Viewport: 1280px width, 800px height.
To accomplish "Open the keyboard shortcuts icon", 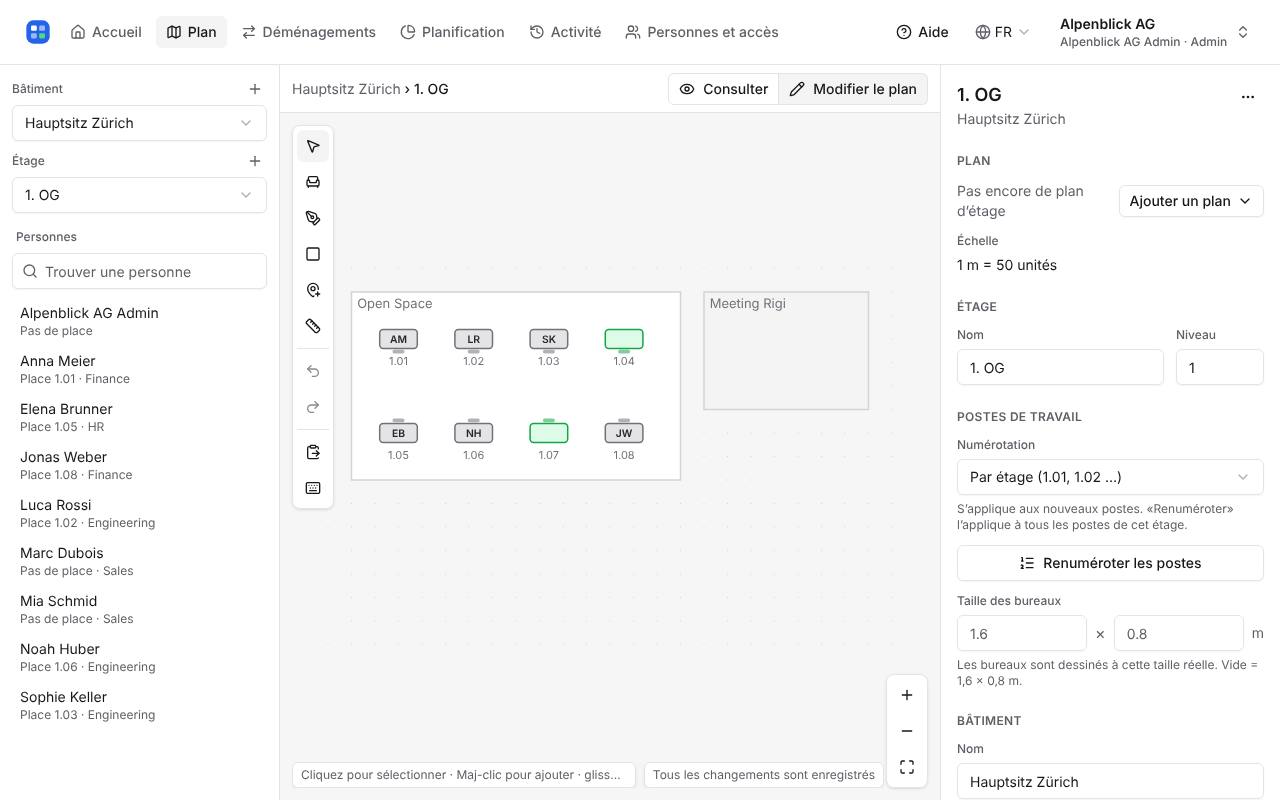I will coord(313,488).
